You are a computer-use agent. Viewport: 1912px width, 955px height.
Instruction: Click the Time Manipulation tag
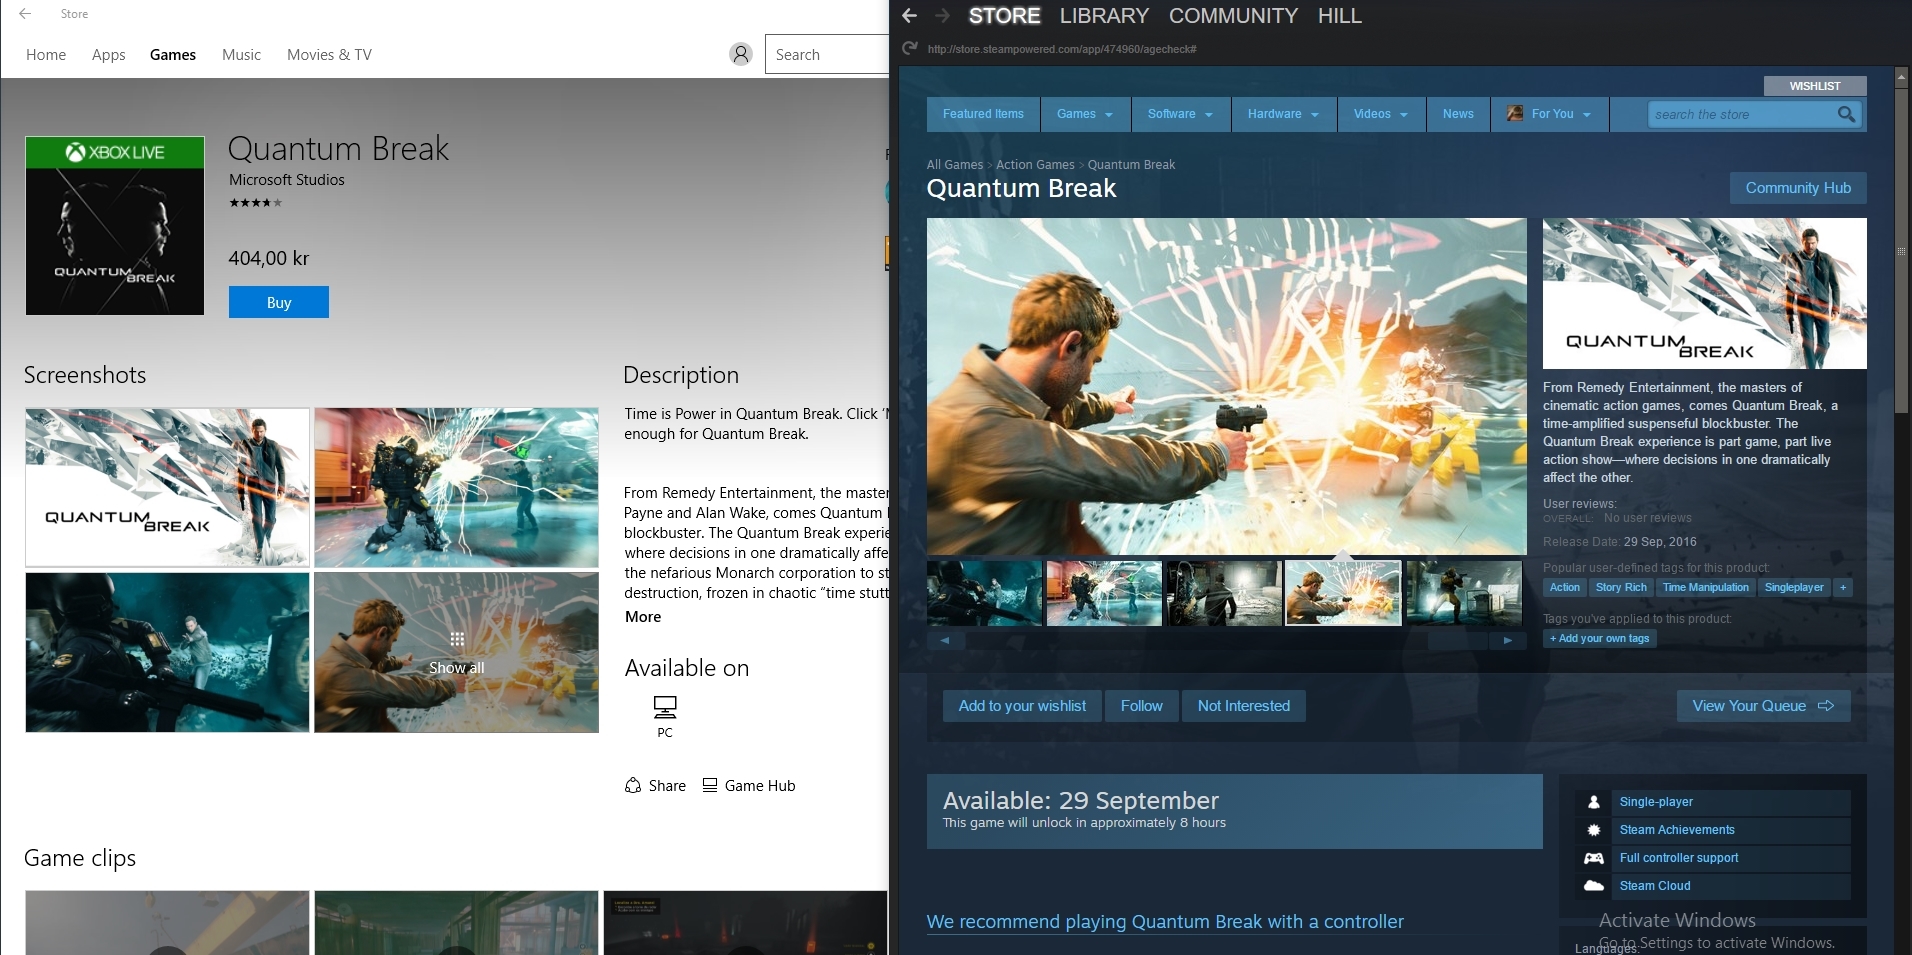coord(1706,588)
